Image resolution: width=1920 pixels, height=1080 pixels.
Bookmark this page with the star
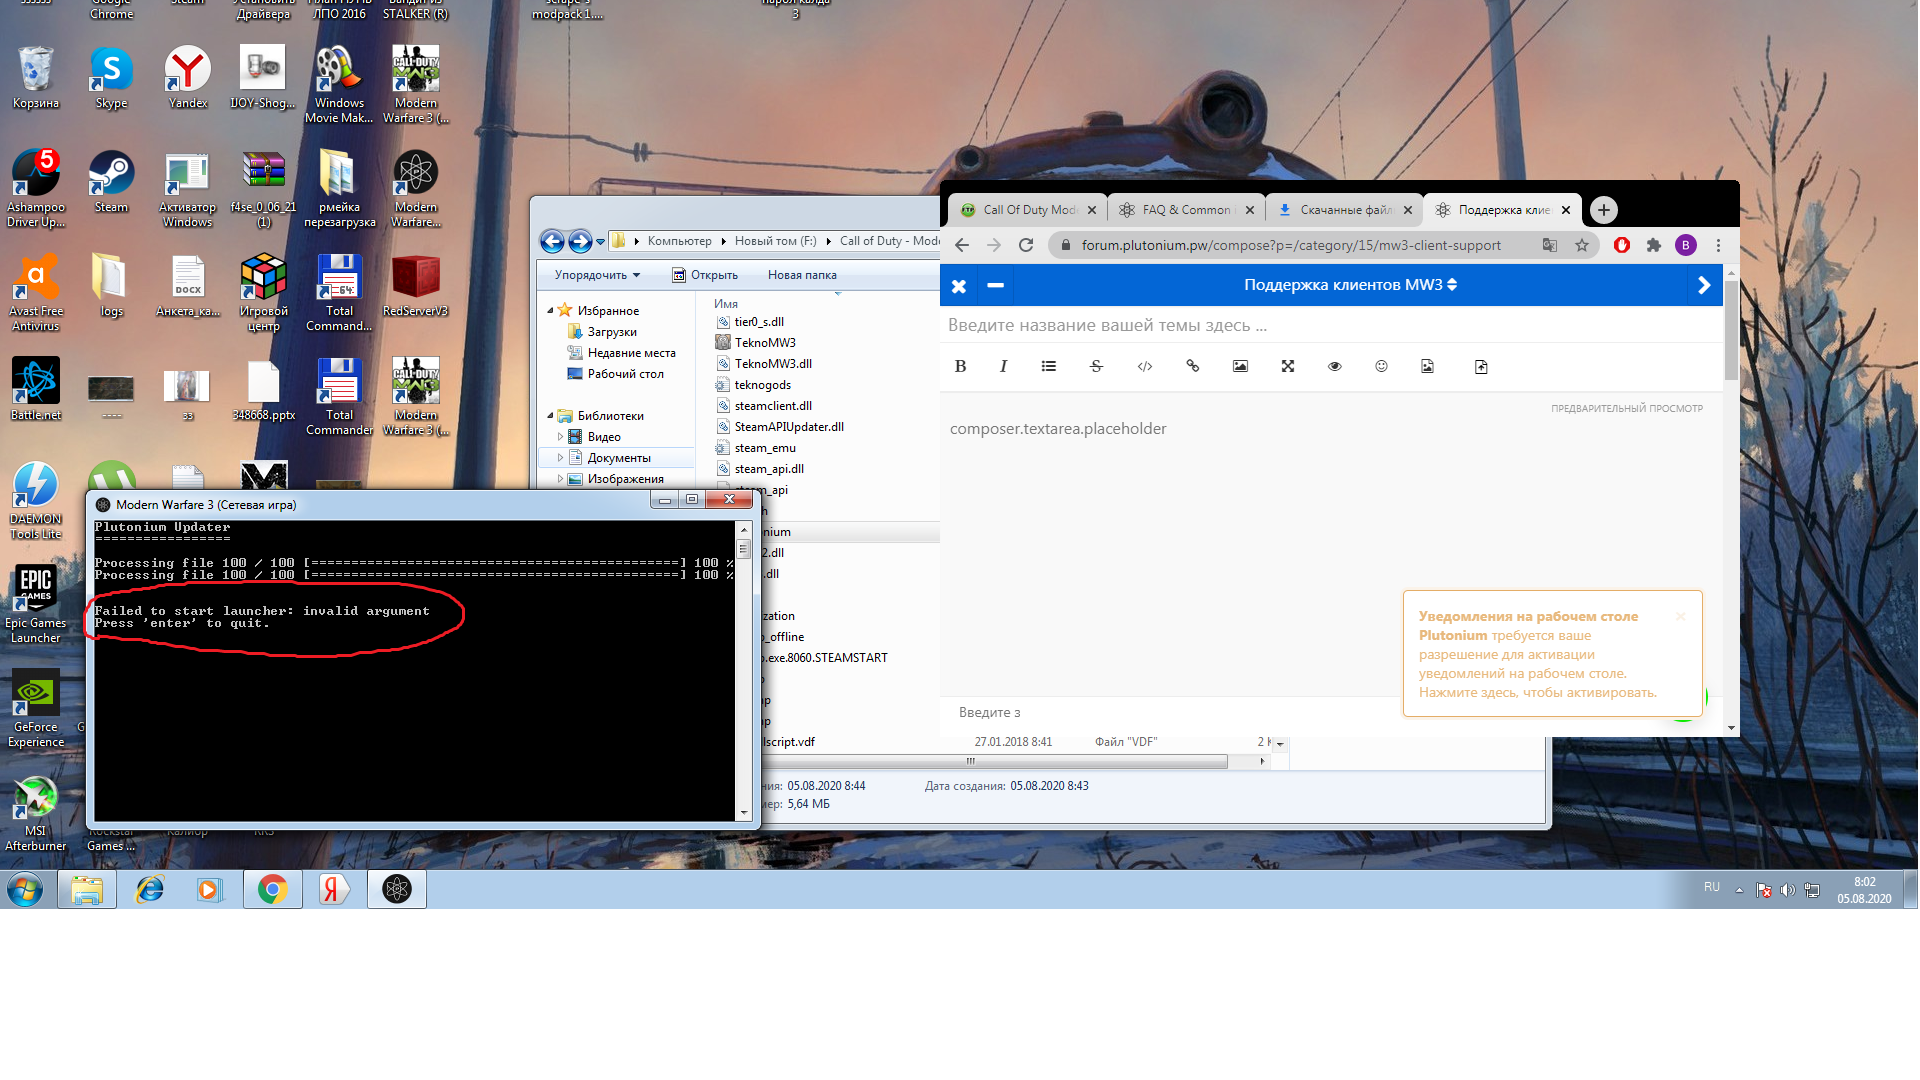(x=1581, y=245)
